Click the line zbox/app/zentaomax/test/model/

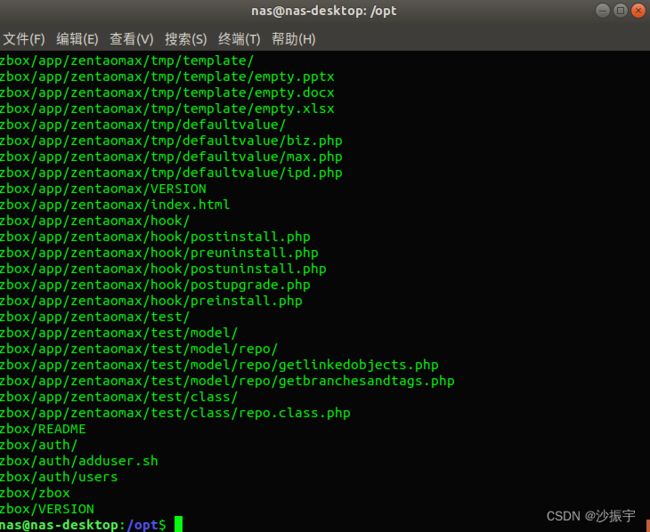[x=119, y=333]
